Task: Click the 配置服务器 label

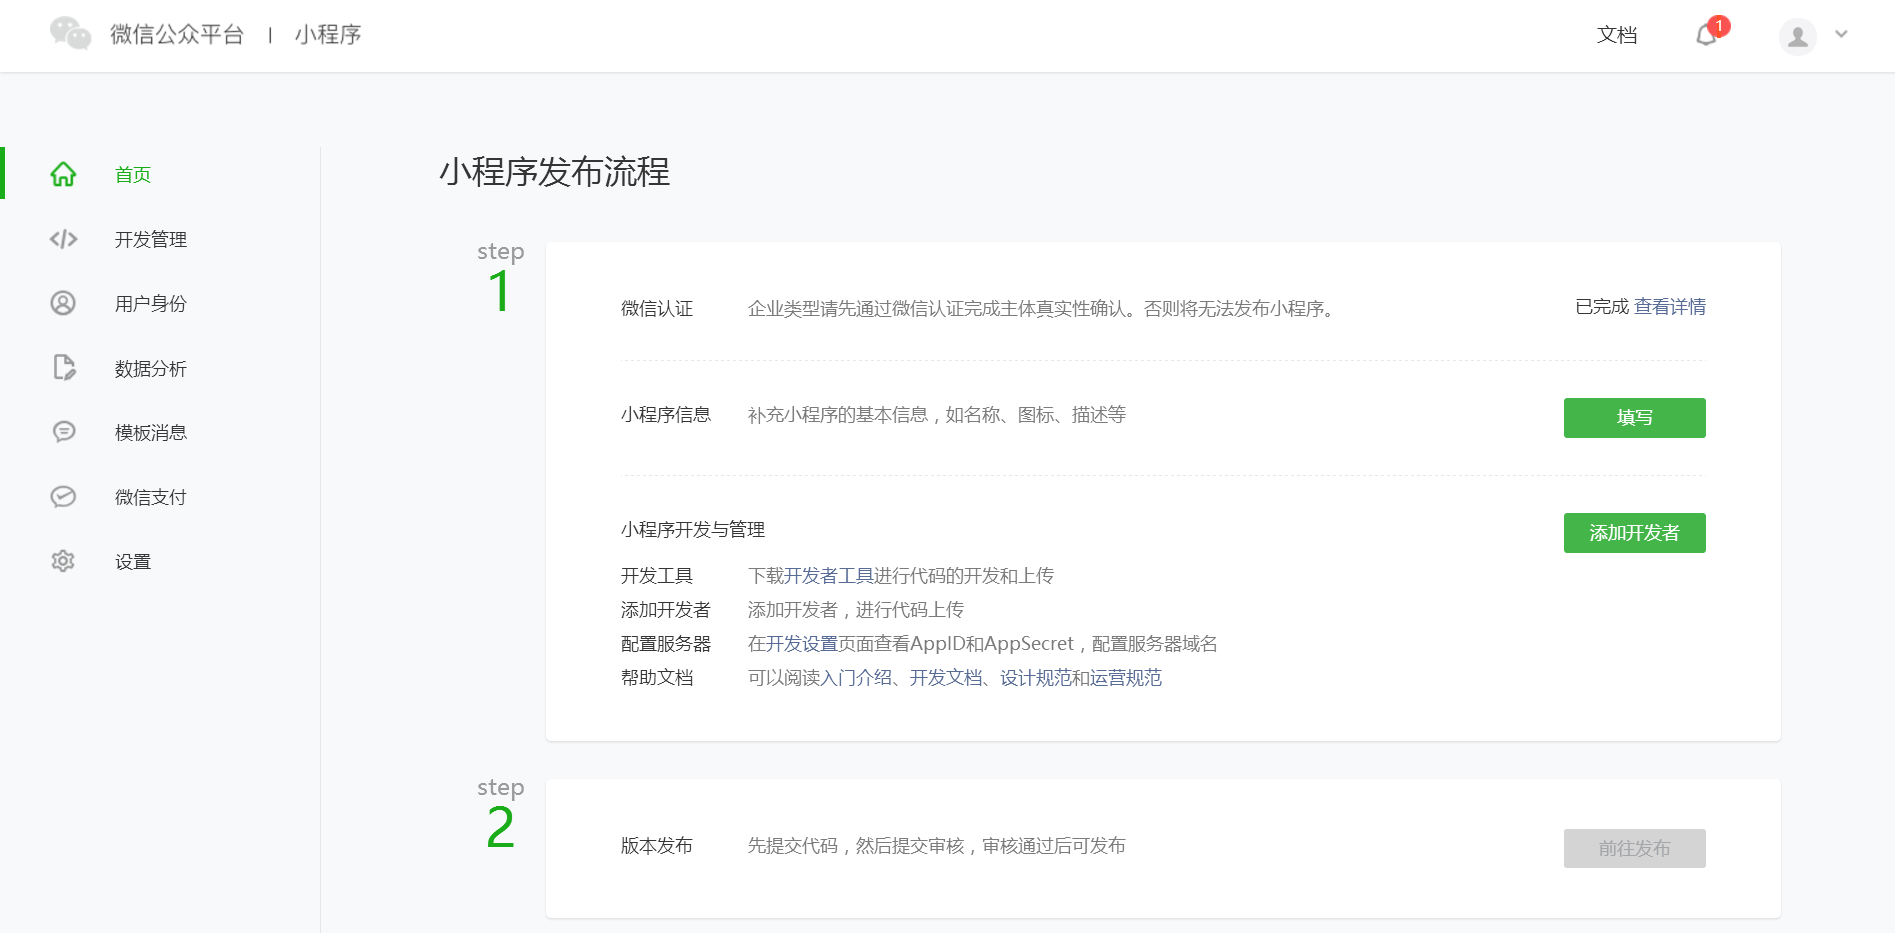Action: tap(666, 644)
